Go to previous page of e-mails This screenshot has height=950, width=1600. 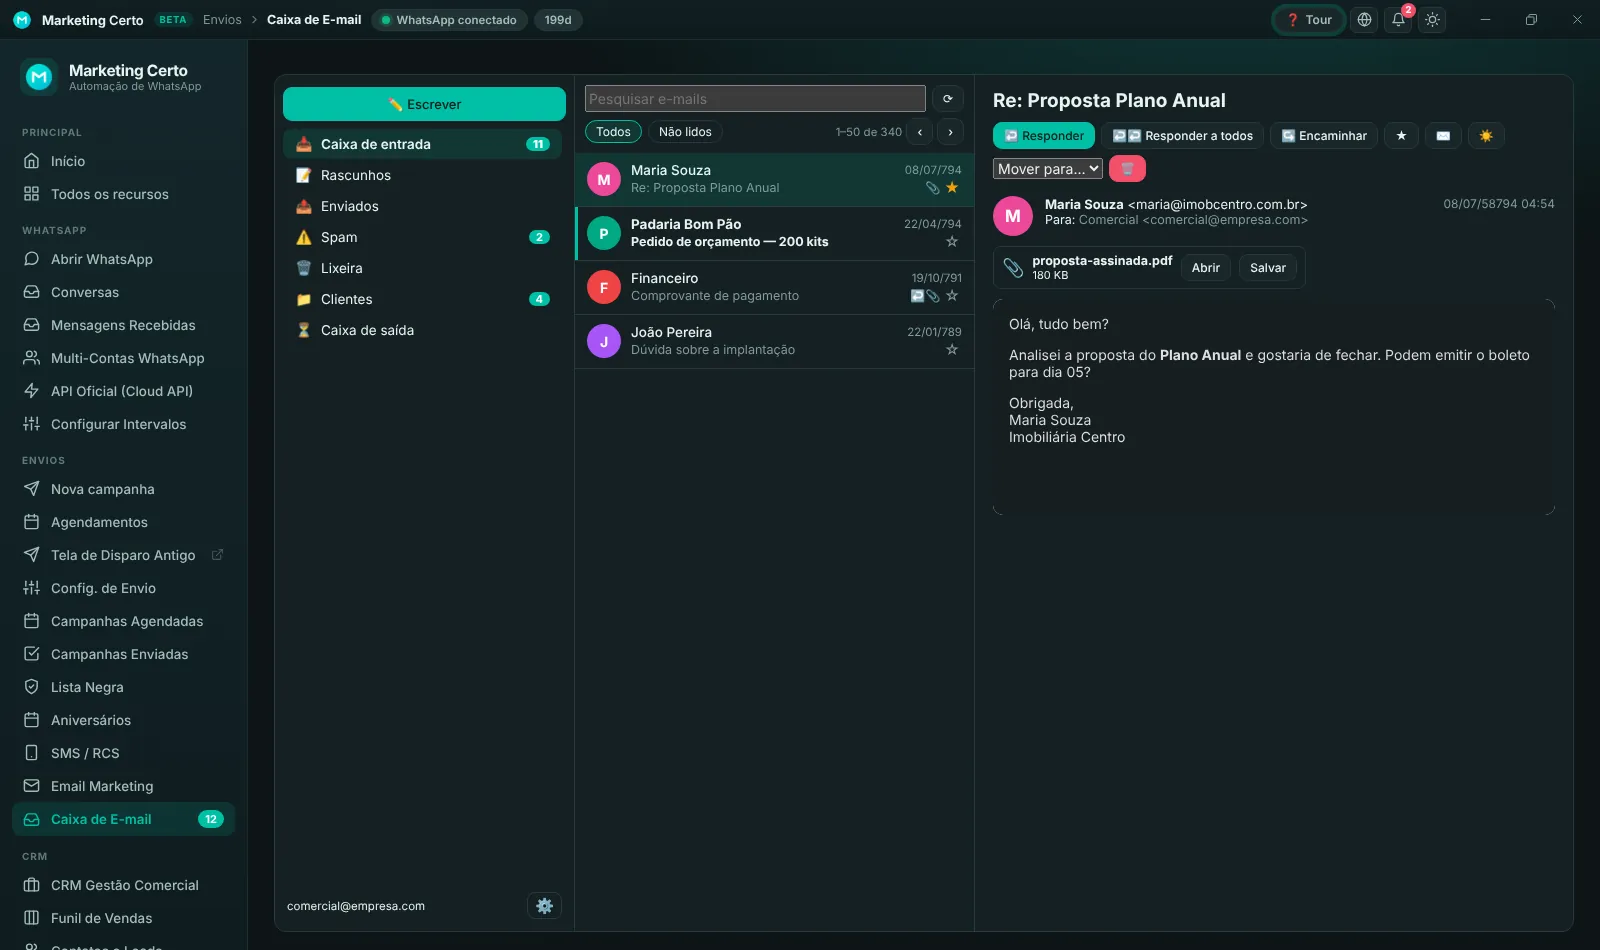920,132
